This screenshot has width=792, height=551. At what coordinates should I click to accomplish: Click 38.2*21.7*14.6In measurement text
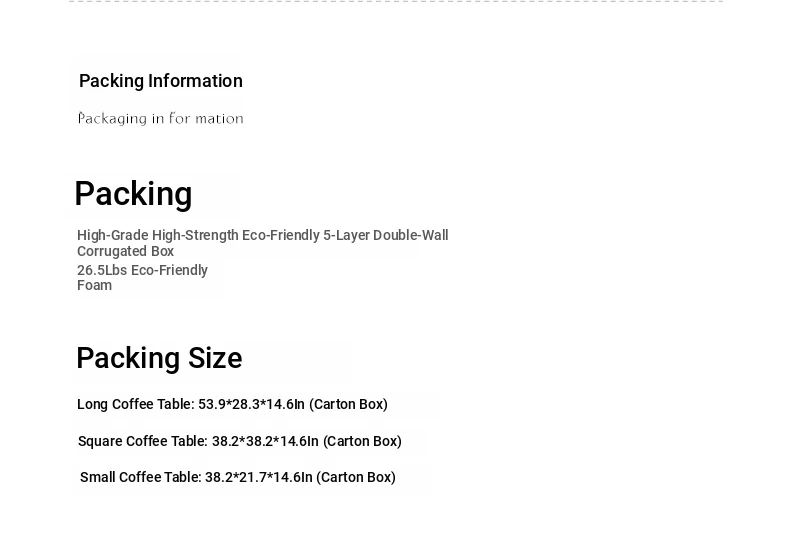point(259,477)
